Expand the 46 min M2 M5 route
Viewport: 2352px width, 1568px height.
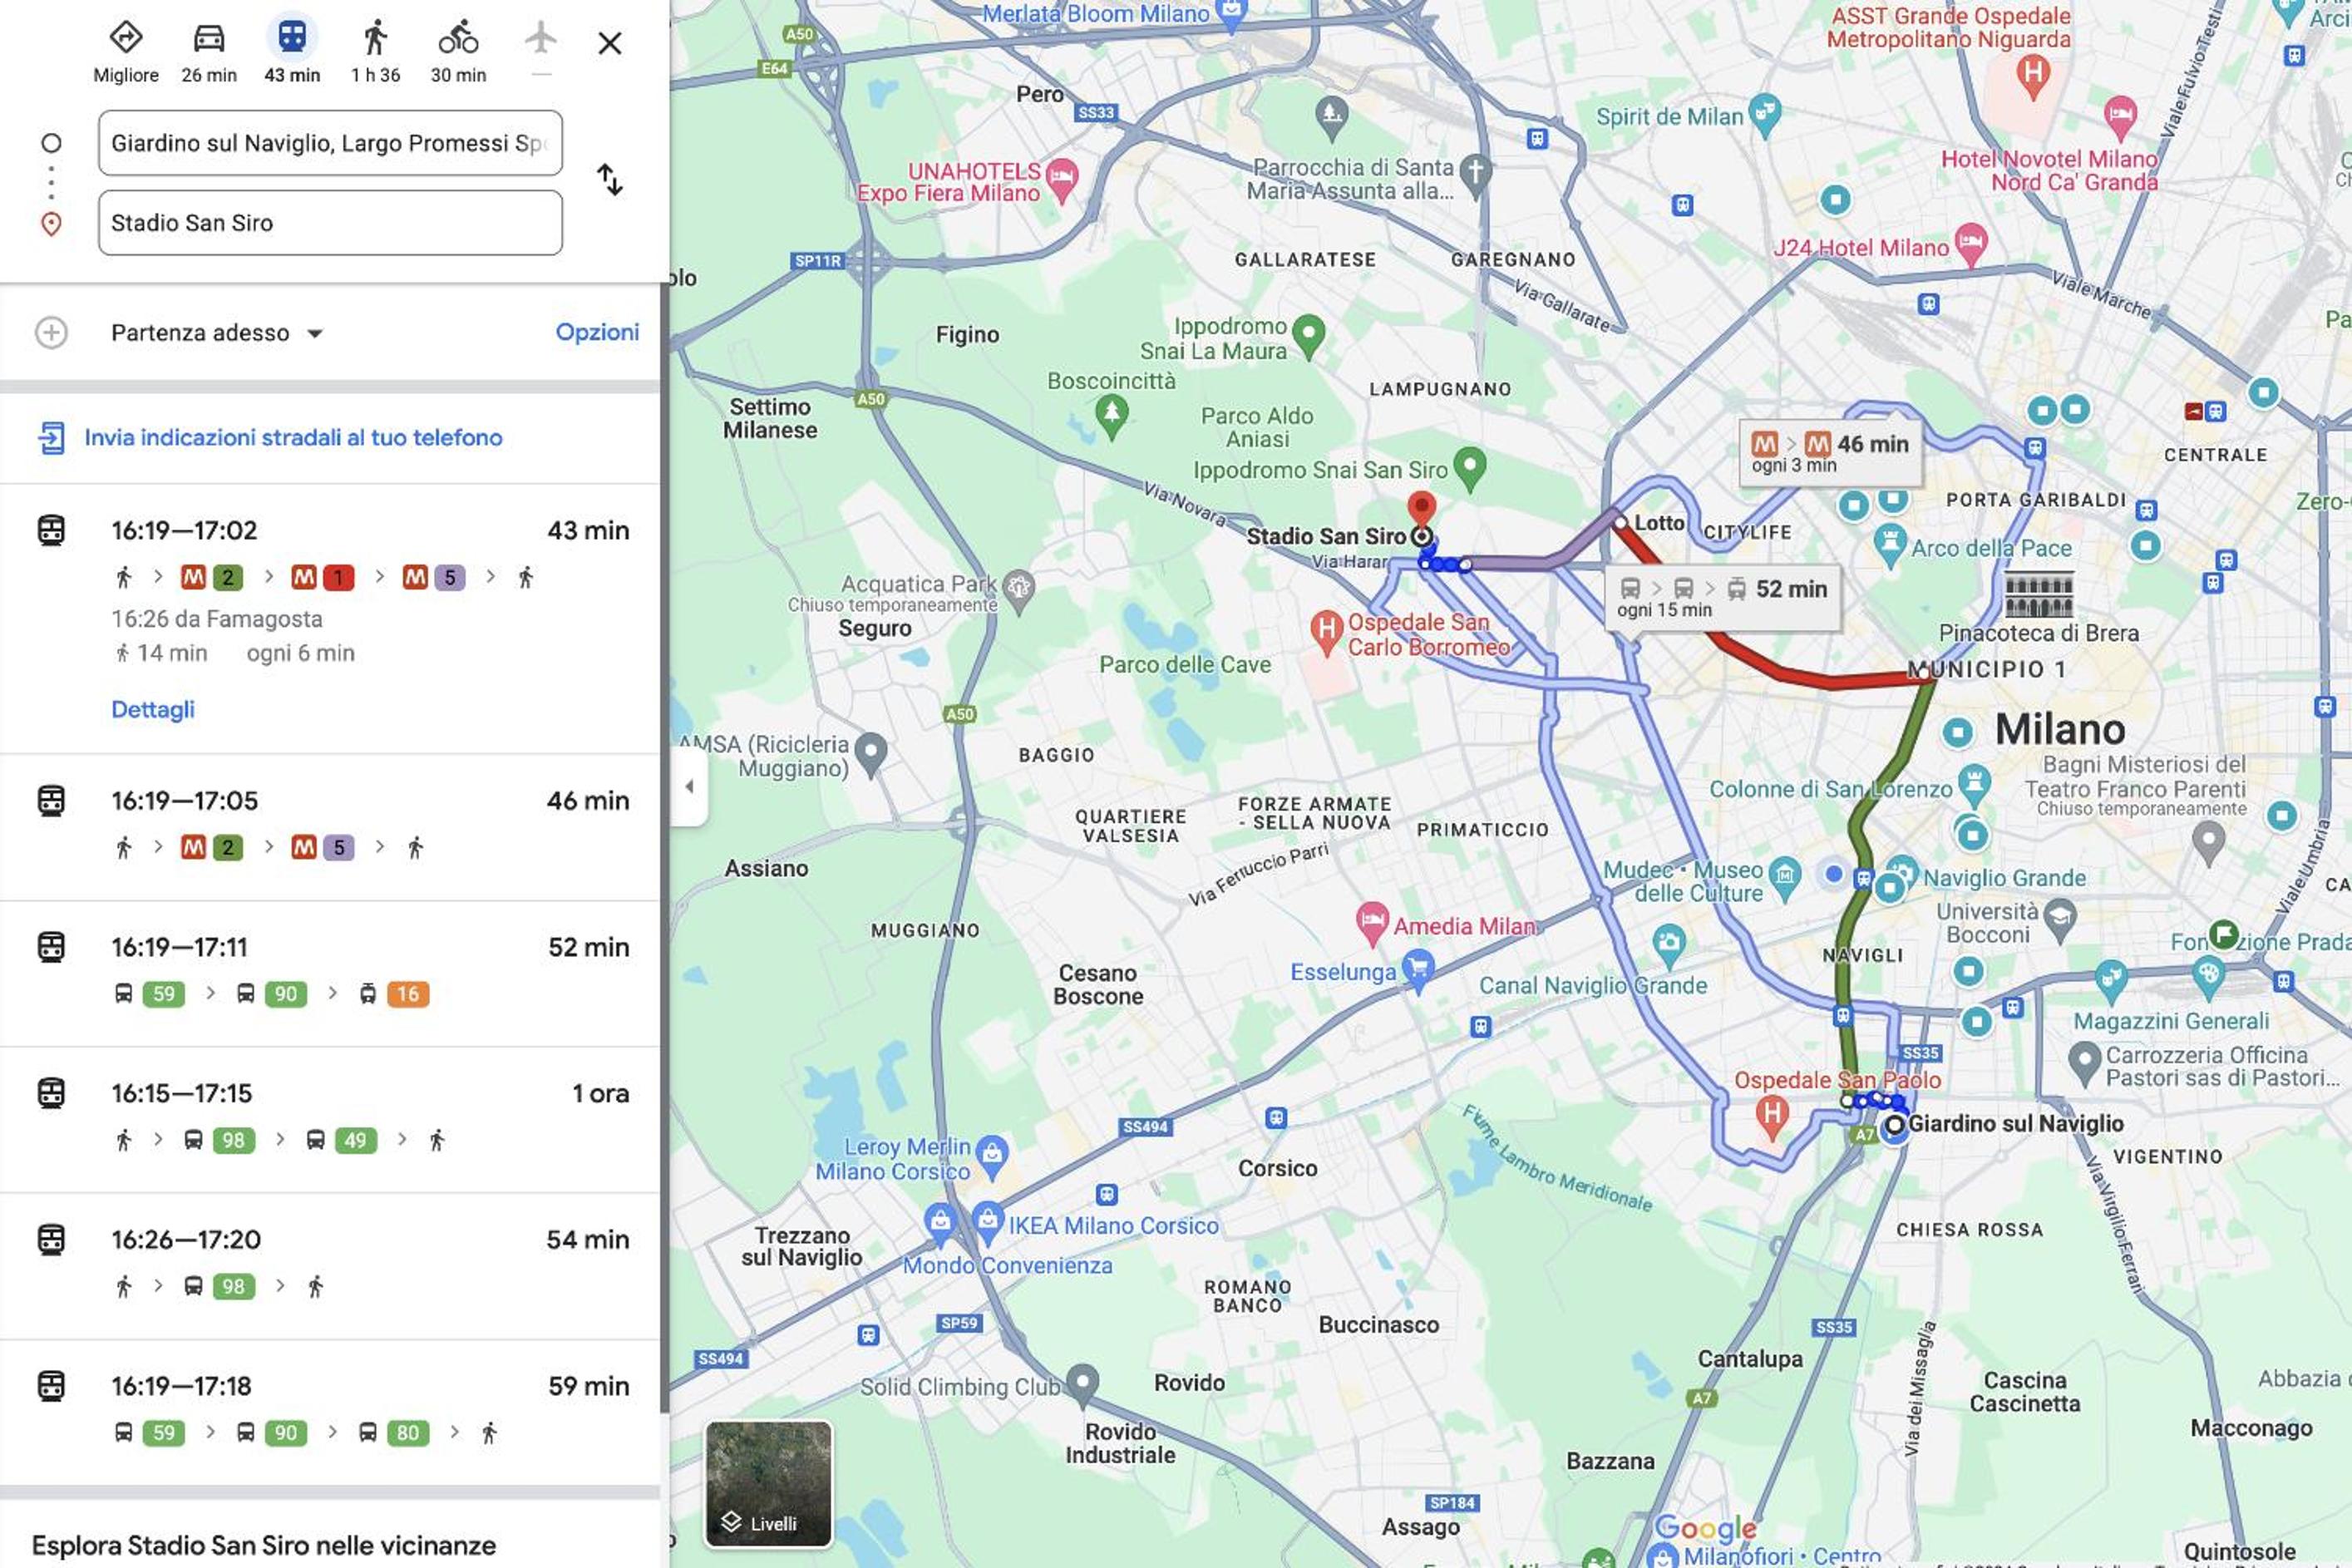tap(330, 826)
